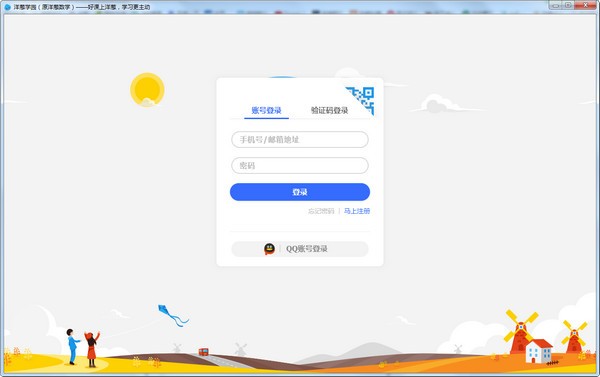Focus the 手机号/邮箱地址 input field
Screen dimensions: 600x377
pos(300,140)
